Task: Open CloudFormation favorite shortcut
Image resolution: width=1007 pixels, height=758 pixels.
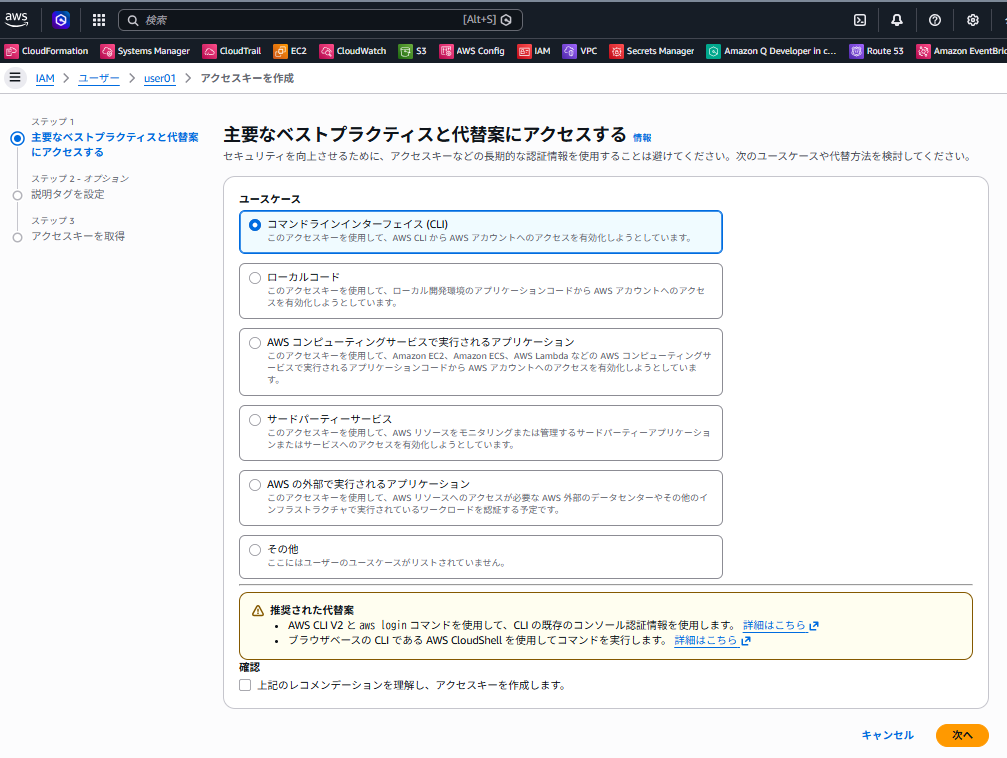Action: (47, 51)
